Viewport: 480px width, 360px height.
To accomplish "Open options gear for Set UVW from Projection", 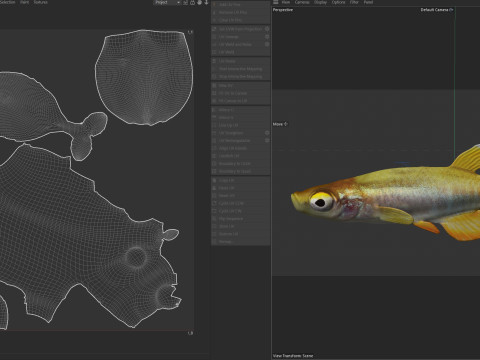I will 267,29.
